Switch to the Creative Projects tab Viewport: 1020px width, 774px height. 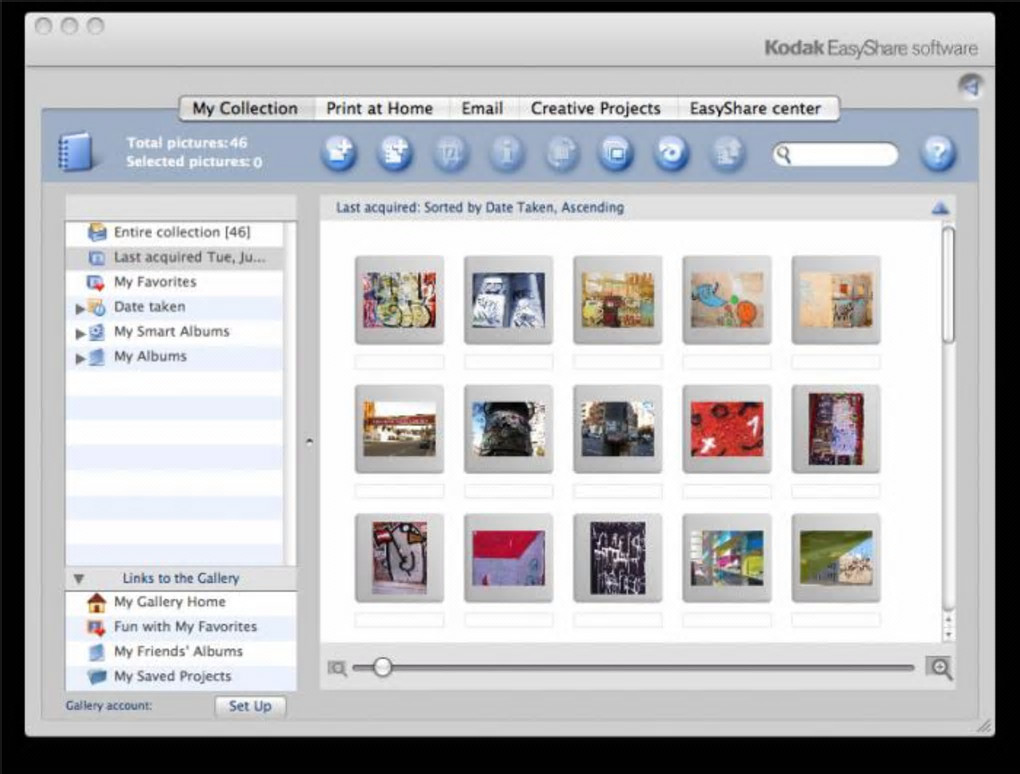pyautogui.click(x=595, y=109)
